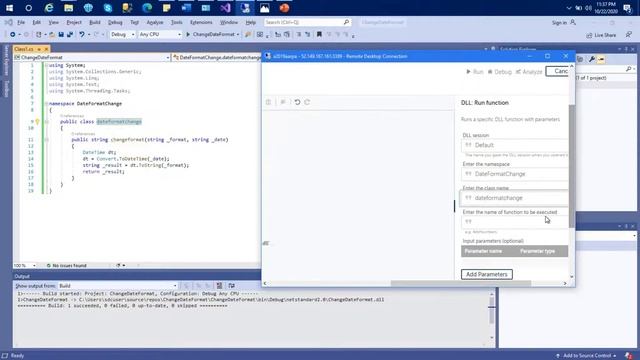Click the remote window horizontal scrollbar
The image size is (640, 360).
[x=461, y=283]
